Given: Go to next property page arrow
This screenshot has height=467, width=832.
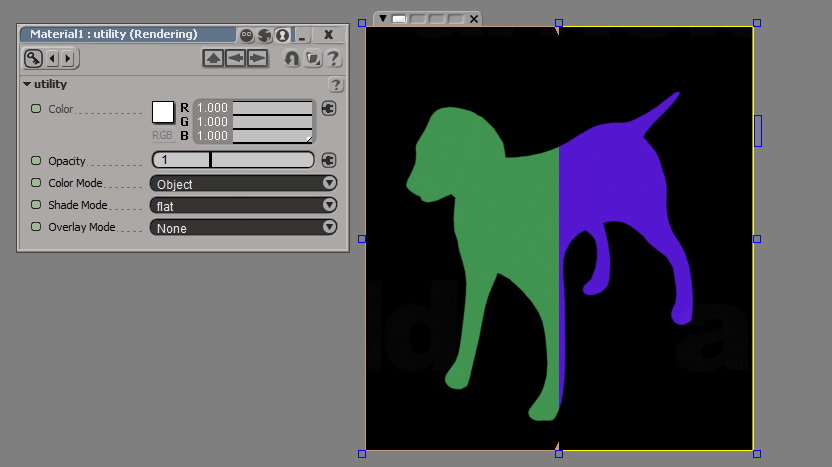Looking at the screenshot, I should [66, 58].
